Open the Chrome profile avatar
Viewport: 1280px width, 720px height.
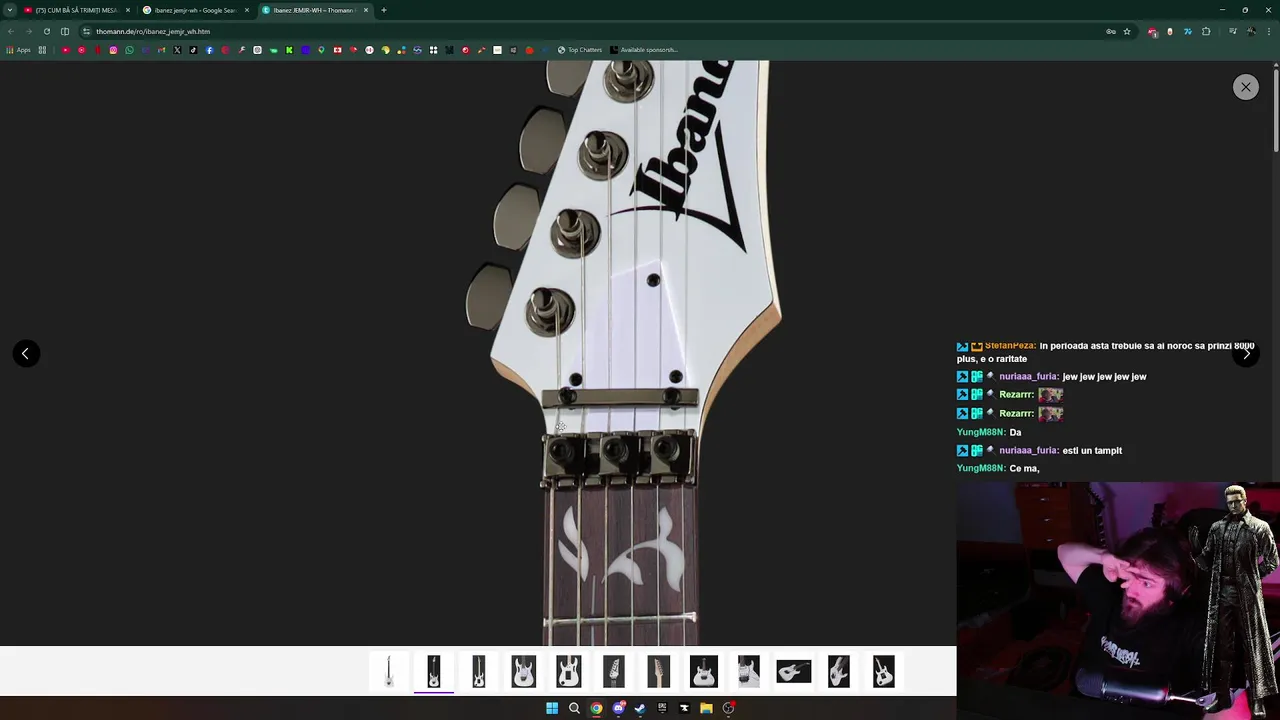1251,31
